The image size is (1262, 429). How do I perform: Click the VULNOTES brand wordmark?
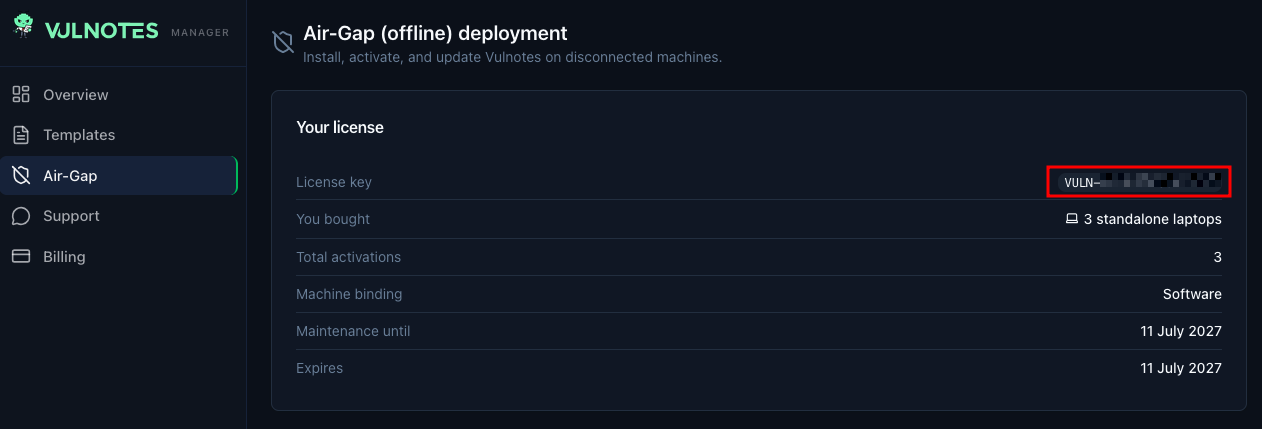[101, 31]
